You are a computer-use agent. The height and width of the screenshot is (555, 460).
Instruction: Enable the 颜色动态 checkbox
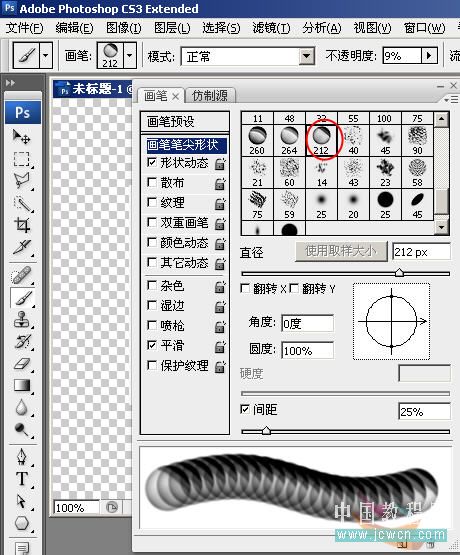click(x=152, y=242)
